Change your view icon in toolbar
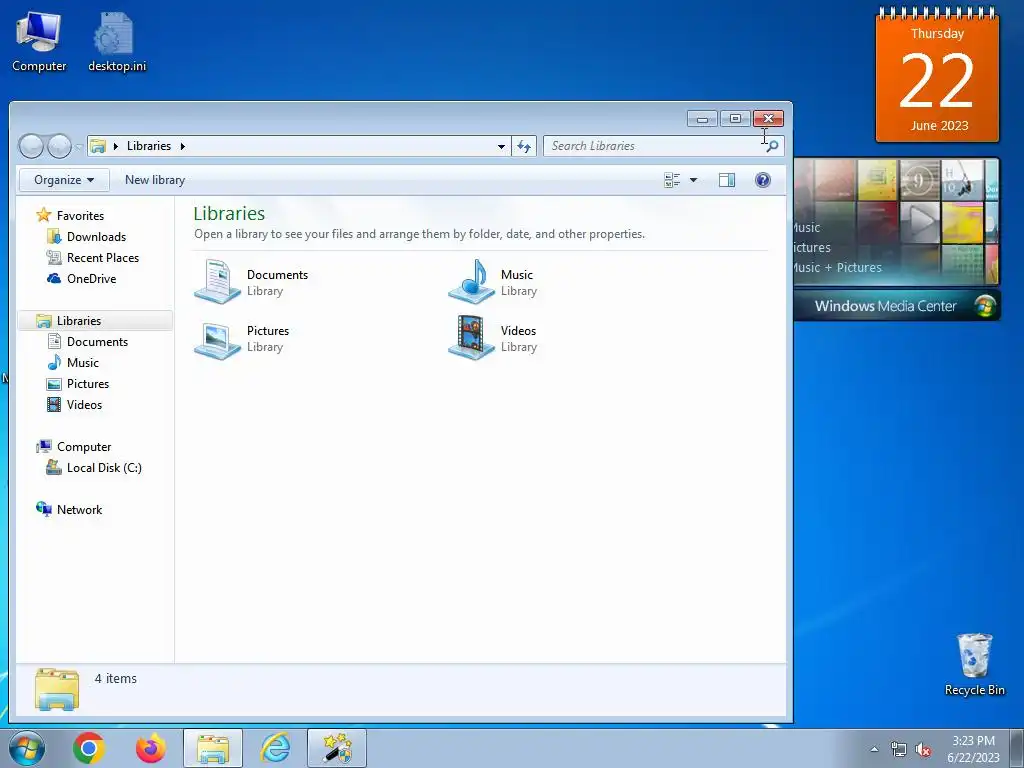Screen dimensions: 1024x768 tap(672, 180)
